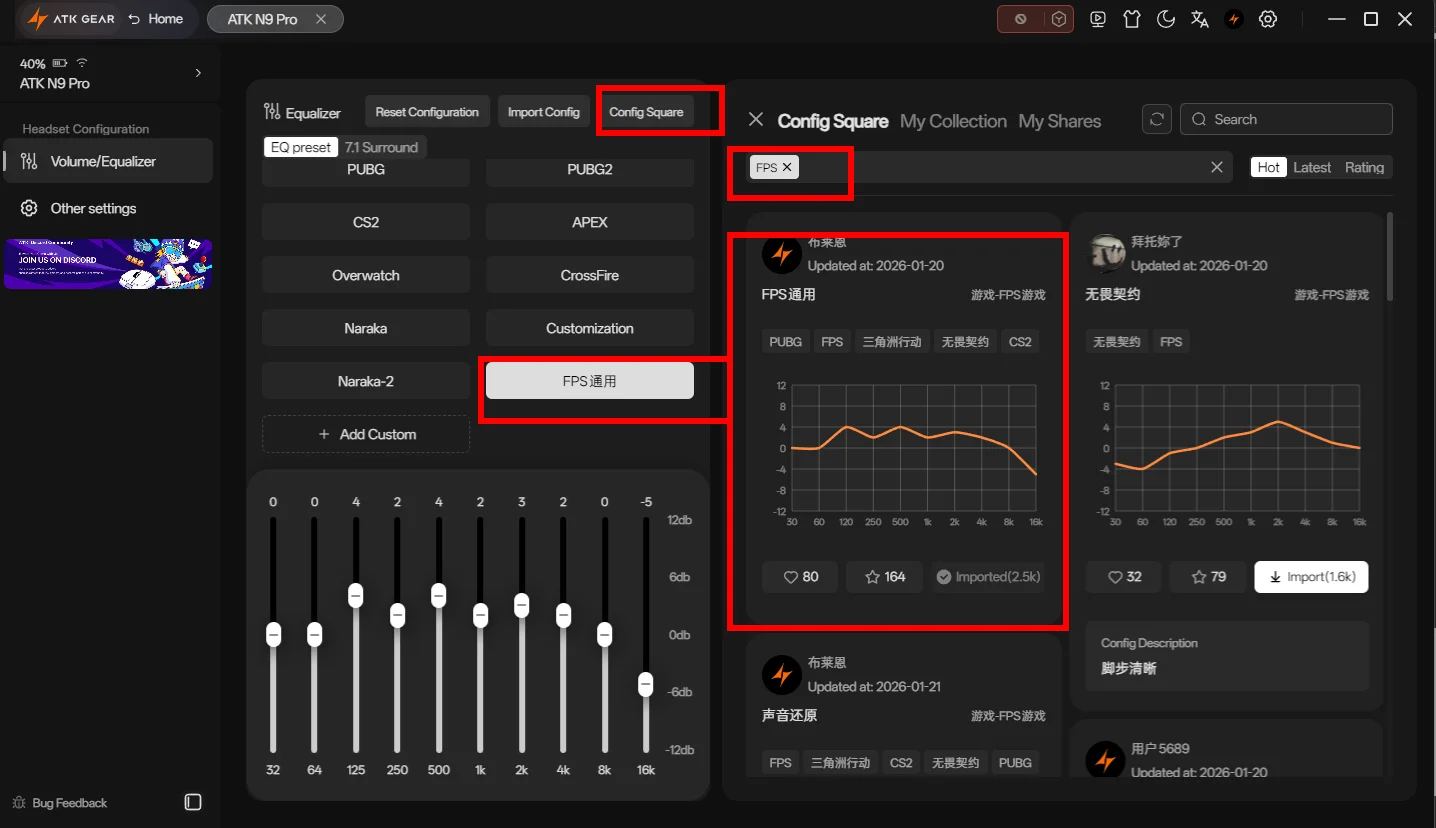Click the hexagon cube icon in title bar
1436x828 pixels.
tap(1058, 19)
